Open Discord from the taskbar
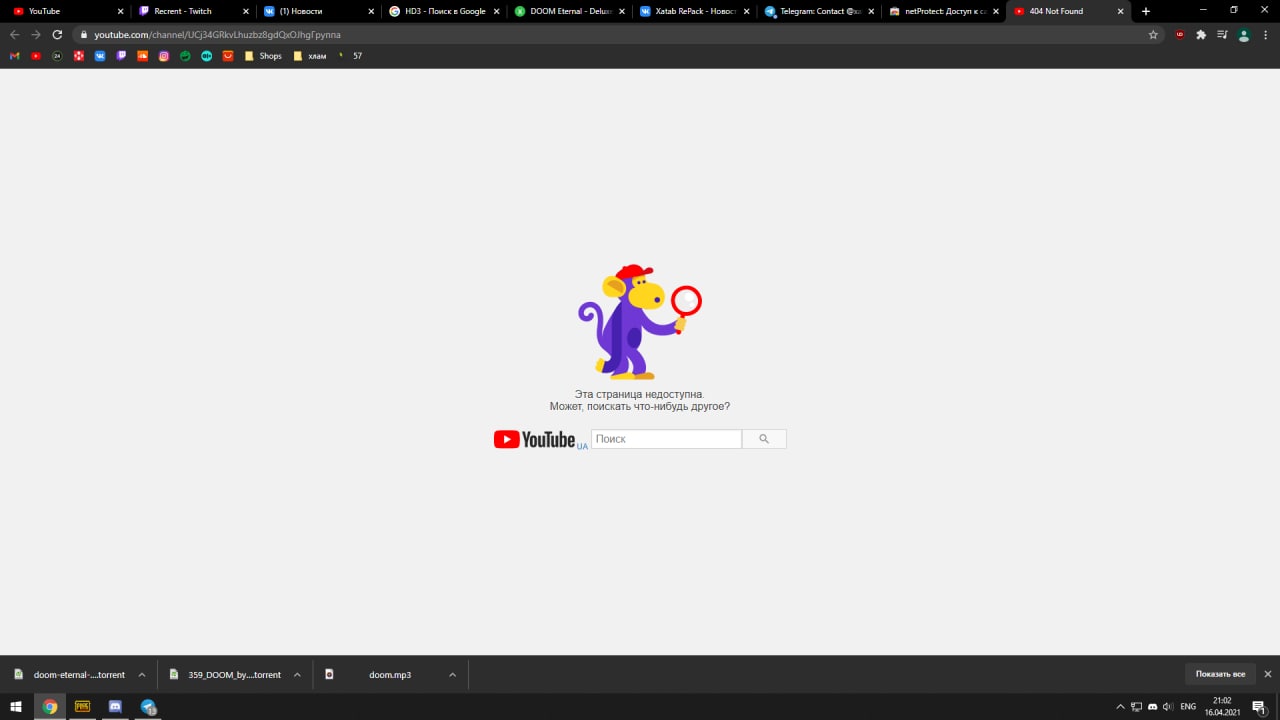The width and height of the screenshot is (1280, 720). pyautogui.click(x=115, y=706)
